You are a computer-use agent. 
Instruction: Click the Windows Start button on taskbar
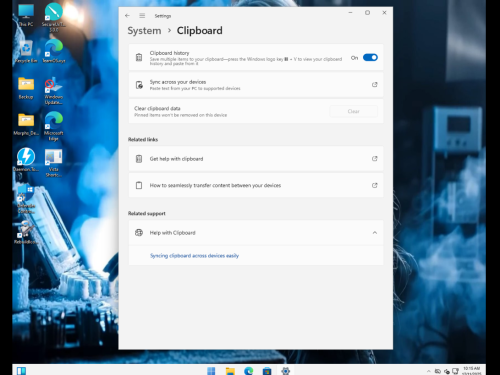211,371
